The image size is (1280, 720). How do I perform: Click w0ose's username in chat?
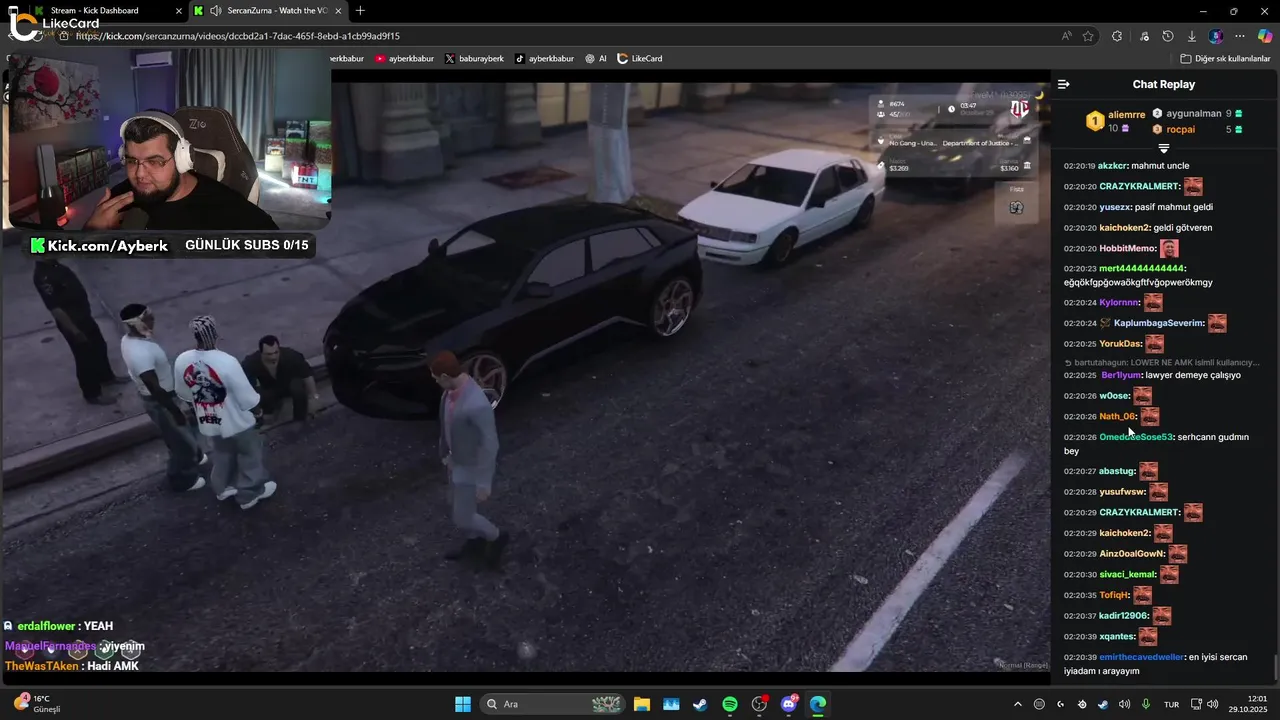point(1115,396)
